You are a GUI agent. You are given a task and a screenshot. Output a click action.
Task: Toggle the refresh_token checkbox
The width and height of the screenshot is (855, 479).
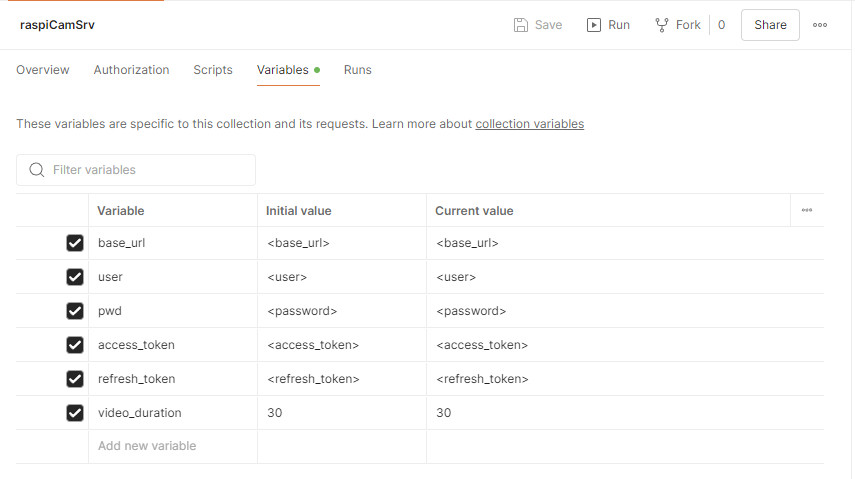click(x=74, y=379)
